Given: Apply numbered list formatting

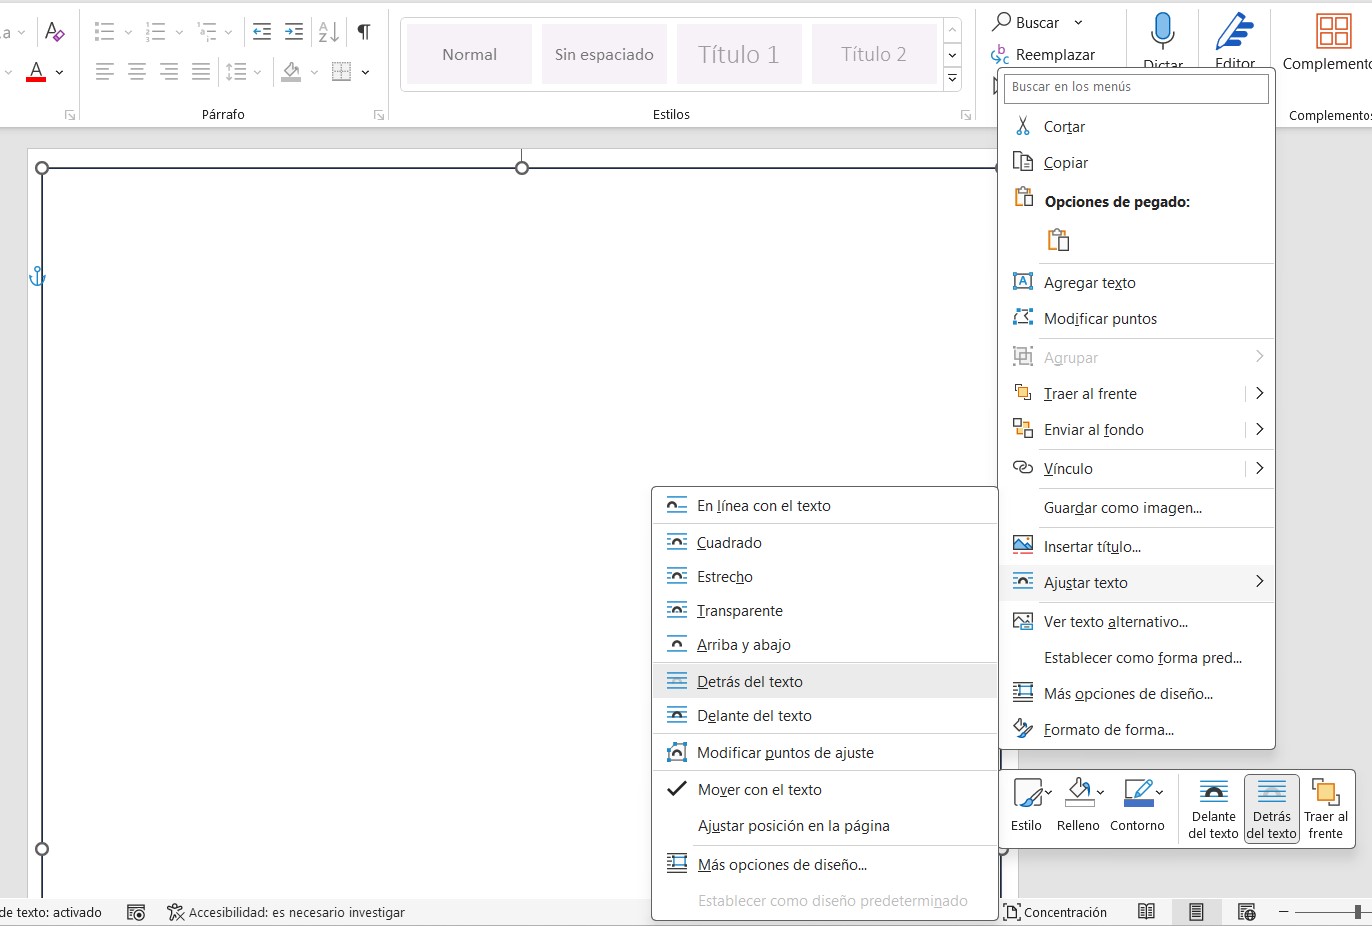Looking at the screenshot, I should click(156, 32).
